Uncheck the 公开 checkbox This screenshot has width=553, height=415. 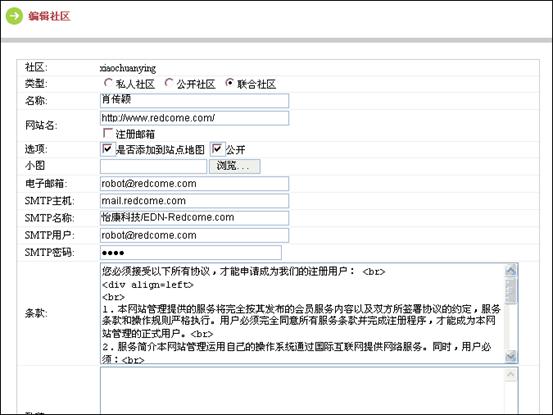point(217,149)
